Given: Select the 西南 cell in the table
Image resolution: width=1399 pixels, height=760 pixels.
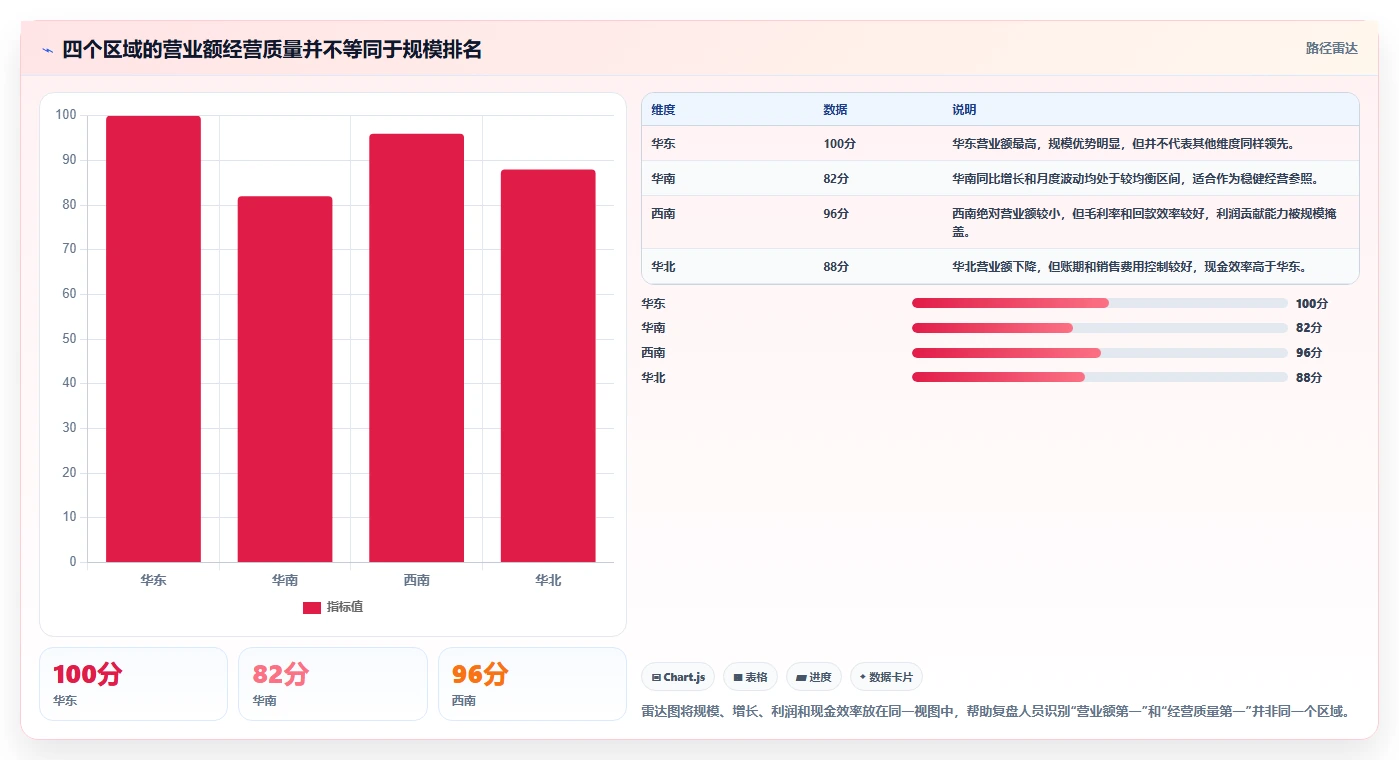Looking at the screenshot, I should pos(663,214).
